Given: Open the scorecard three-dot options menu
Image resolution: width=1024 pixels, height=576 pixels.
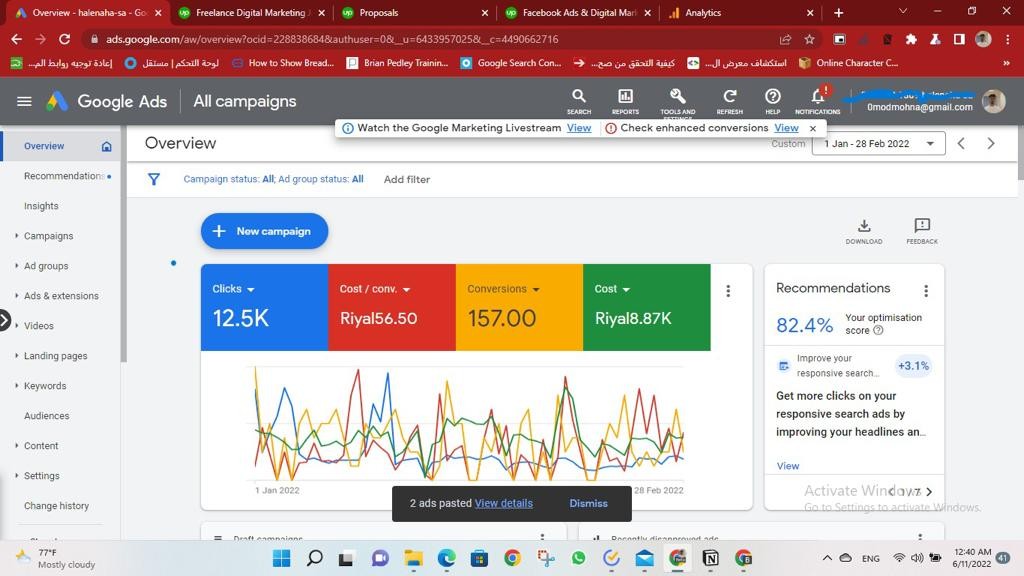Looking at the screenshot, I should pyautogui.click(x=728, y=291).
